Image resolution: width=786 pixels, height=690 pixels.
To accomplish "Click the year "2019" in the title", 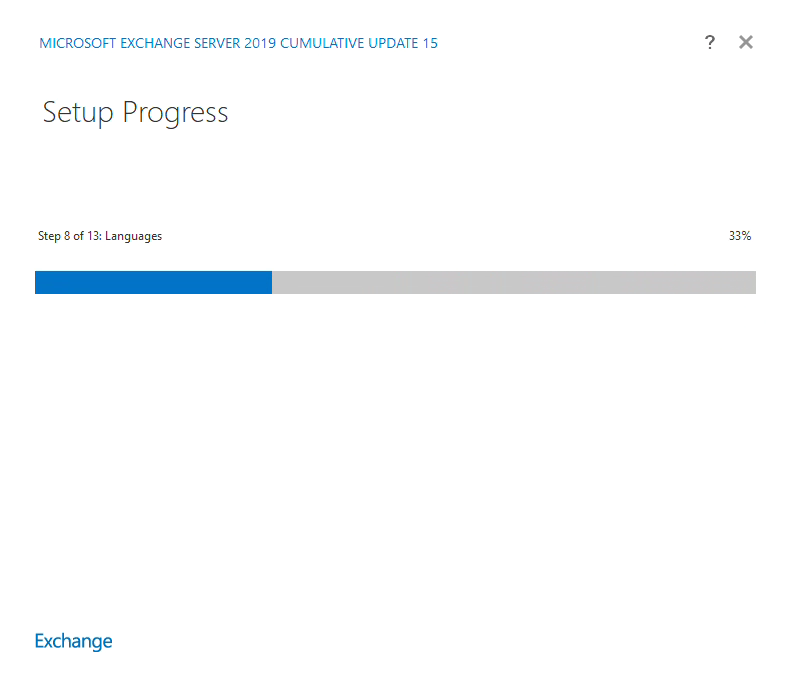I will click(260, 43).
